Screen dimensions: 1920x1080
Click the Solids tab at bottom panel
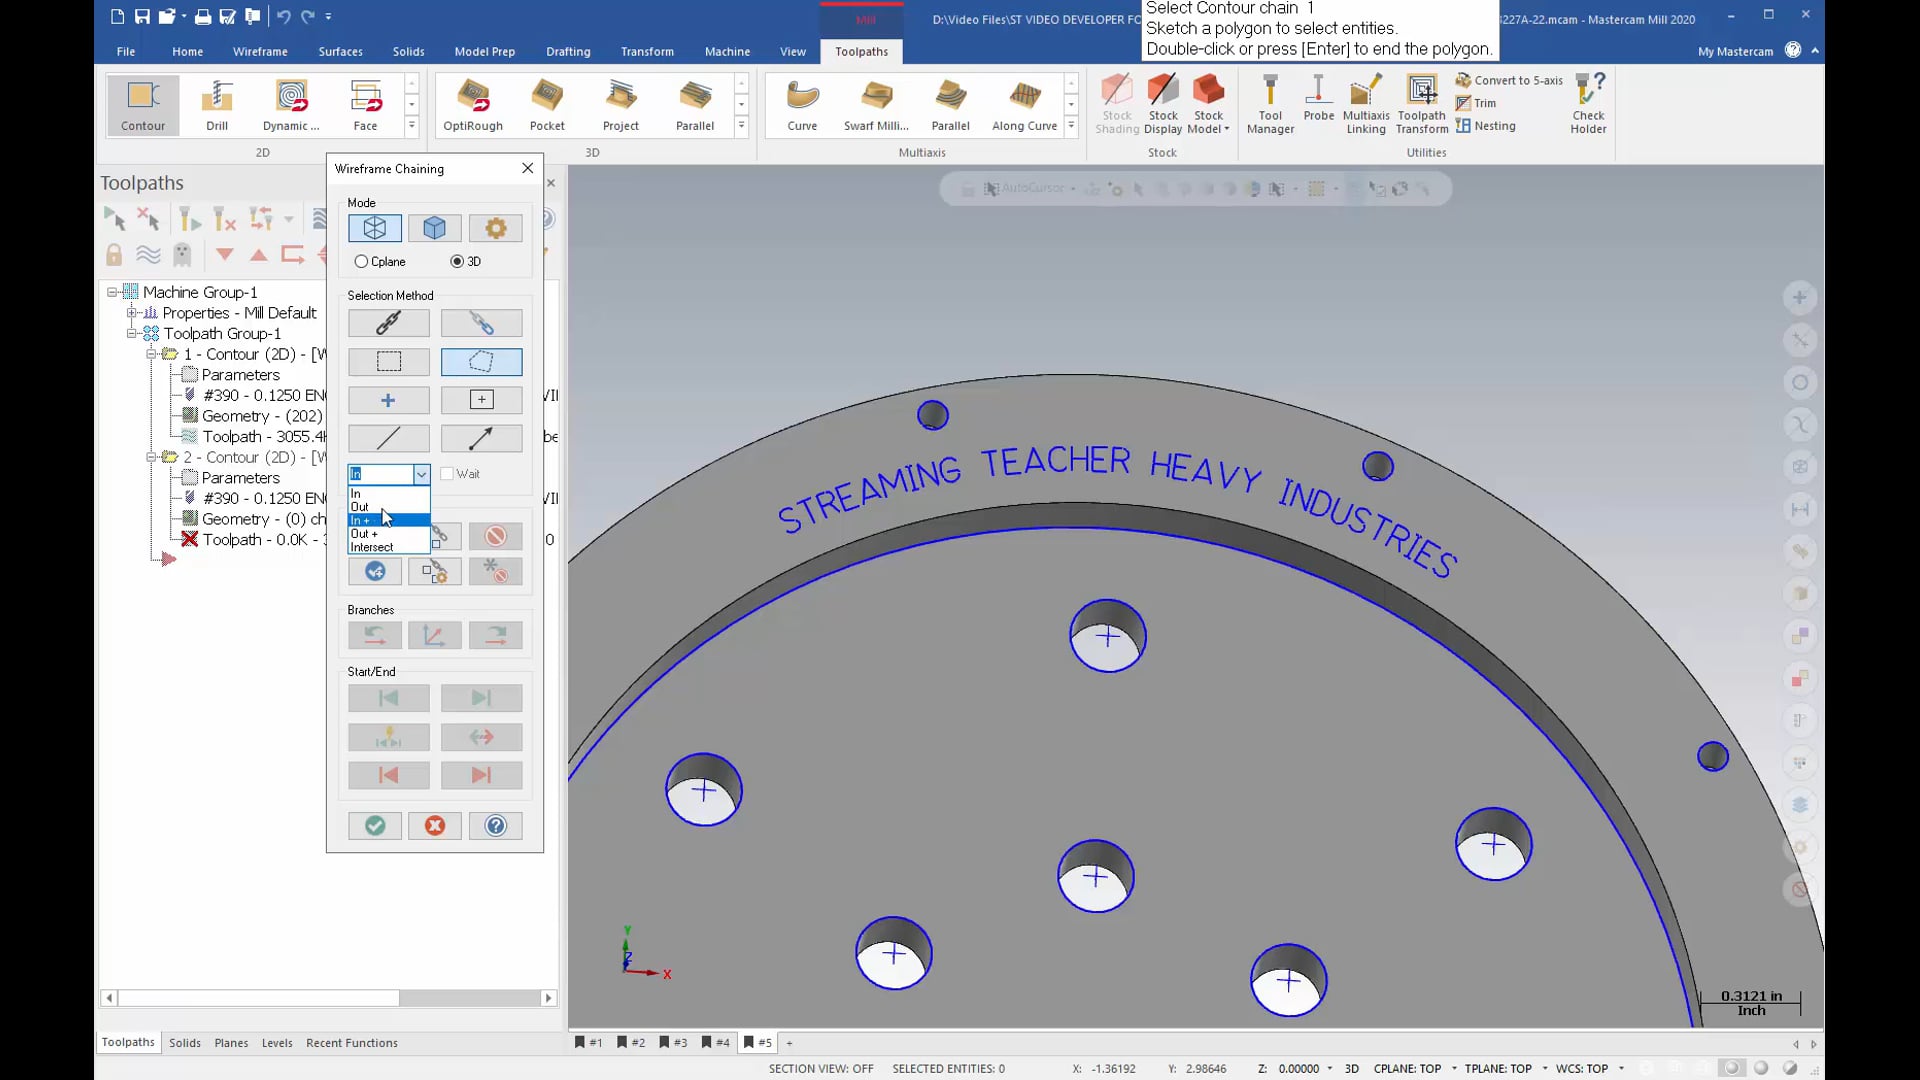point(185,1042)
